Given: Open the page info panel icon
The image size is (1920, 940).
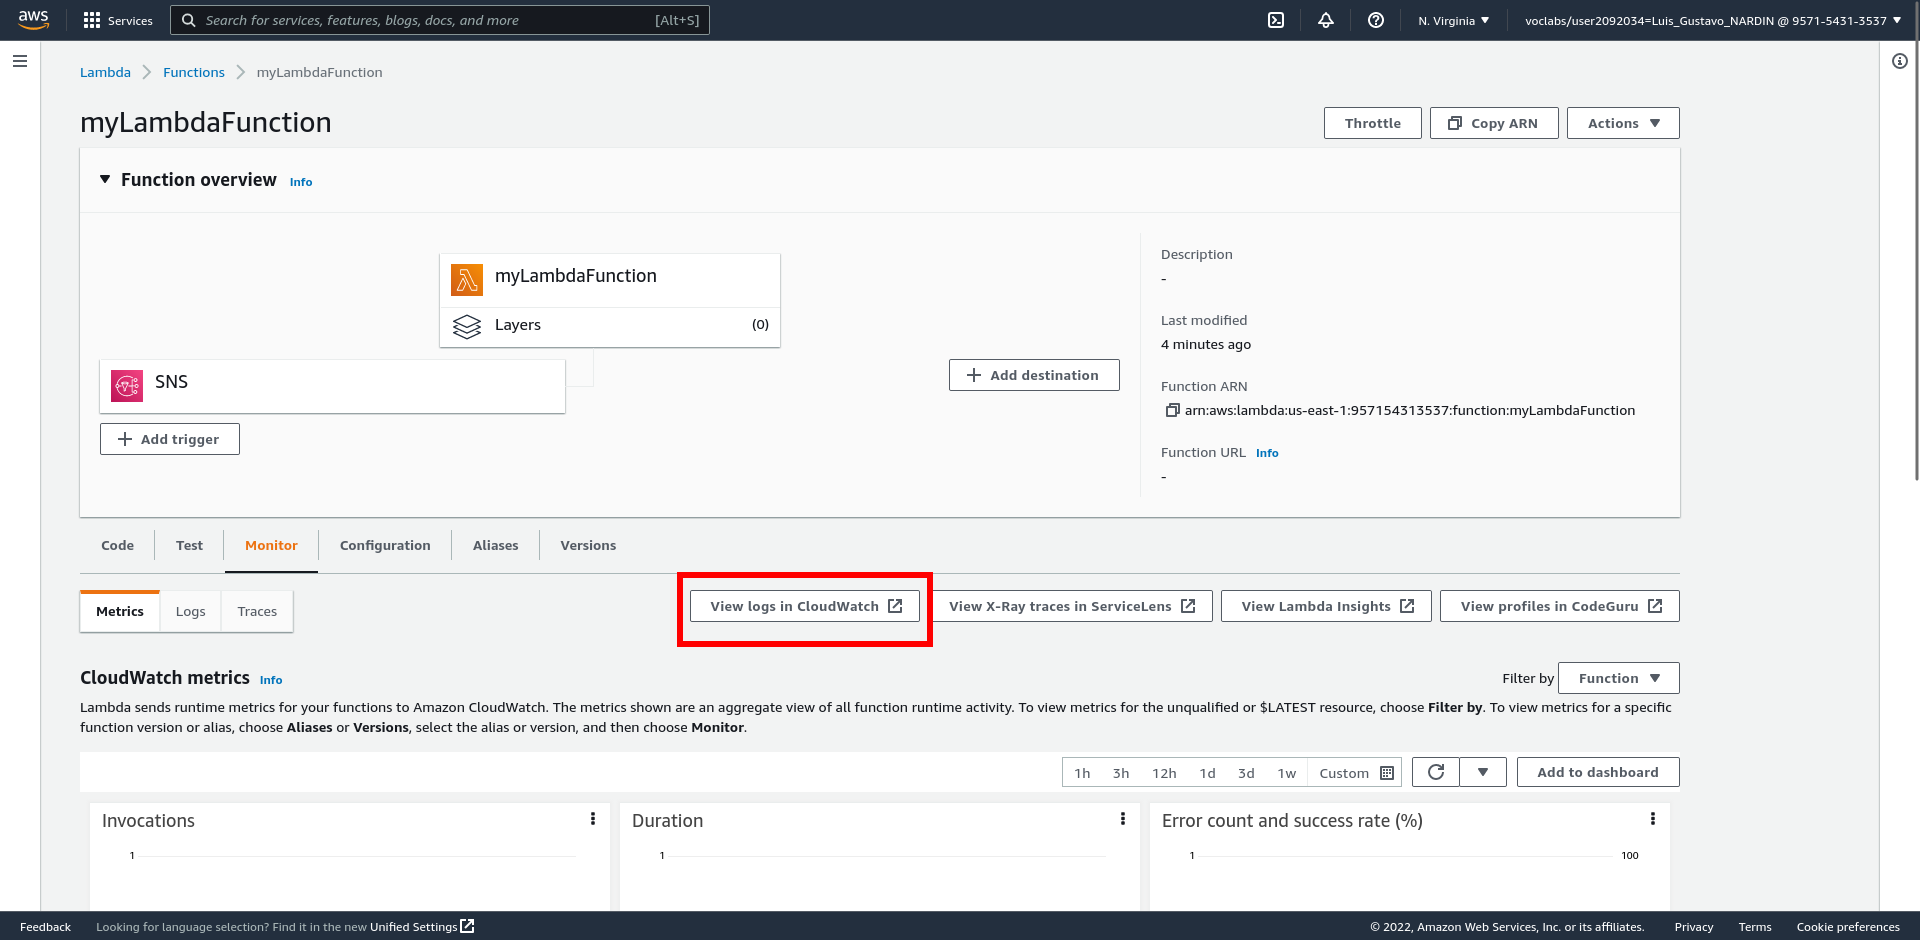Looking at the screenshot, I should pyautogui.click(x=1899, y=61).
